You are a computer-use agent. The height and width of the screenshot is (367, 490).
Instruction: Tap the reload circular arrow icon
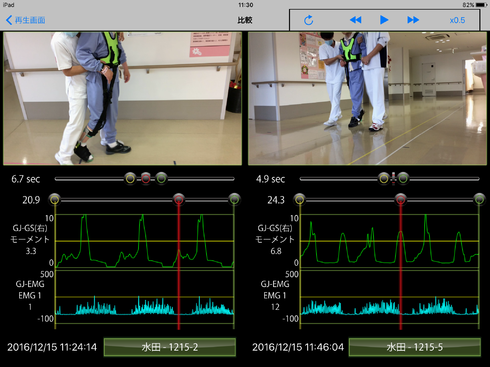pos(309,20)
